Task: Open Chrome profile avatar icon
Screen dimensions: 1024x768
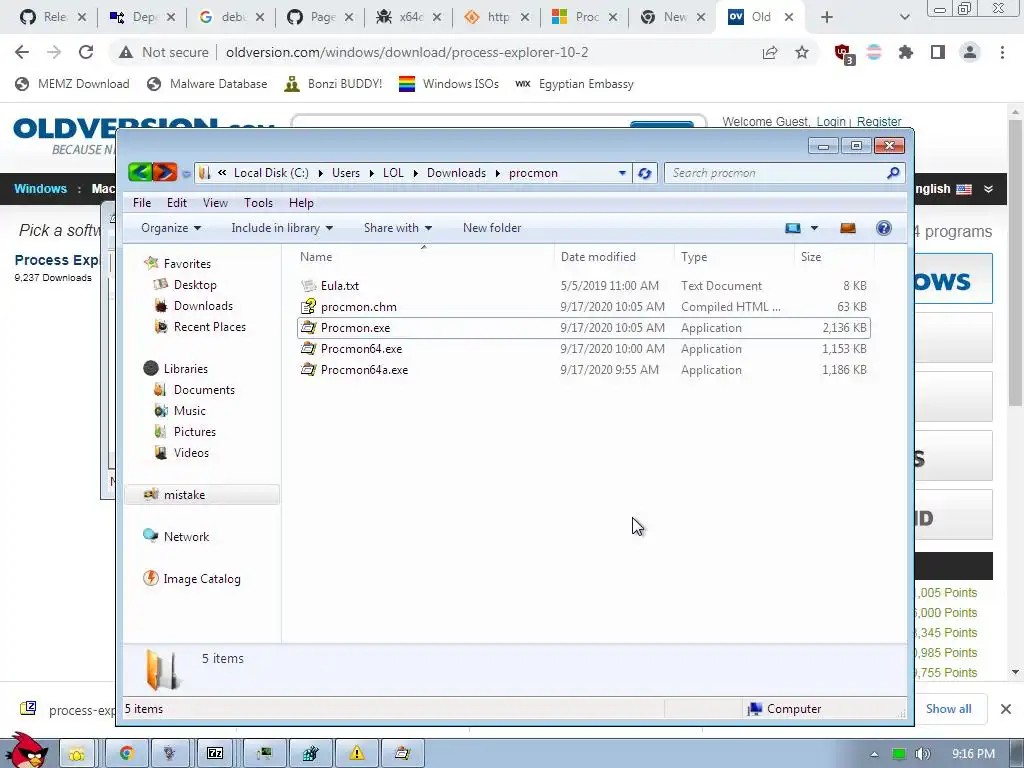Action: (970, 52)
